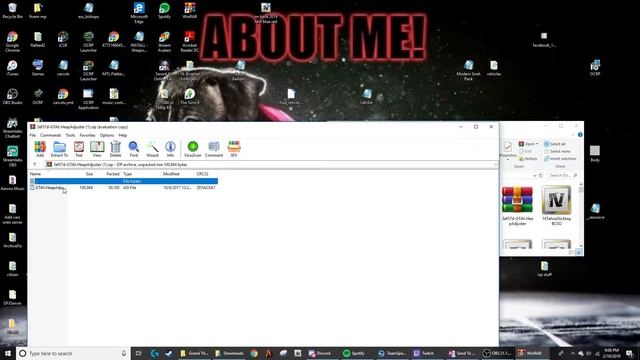Click the Add toolbar icon in WinRAR
This screenshot has width=640, height=360.
click(x=40, y=149)
